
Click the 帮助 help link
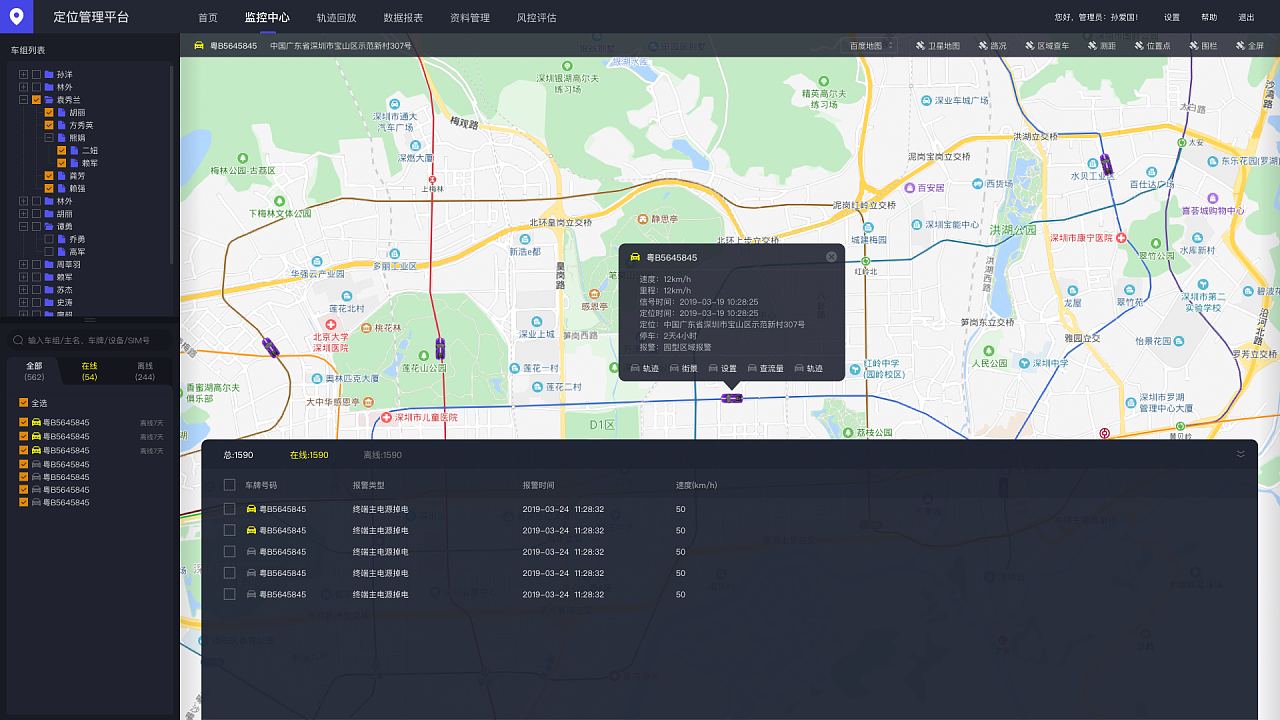(x=1209, y=18)
